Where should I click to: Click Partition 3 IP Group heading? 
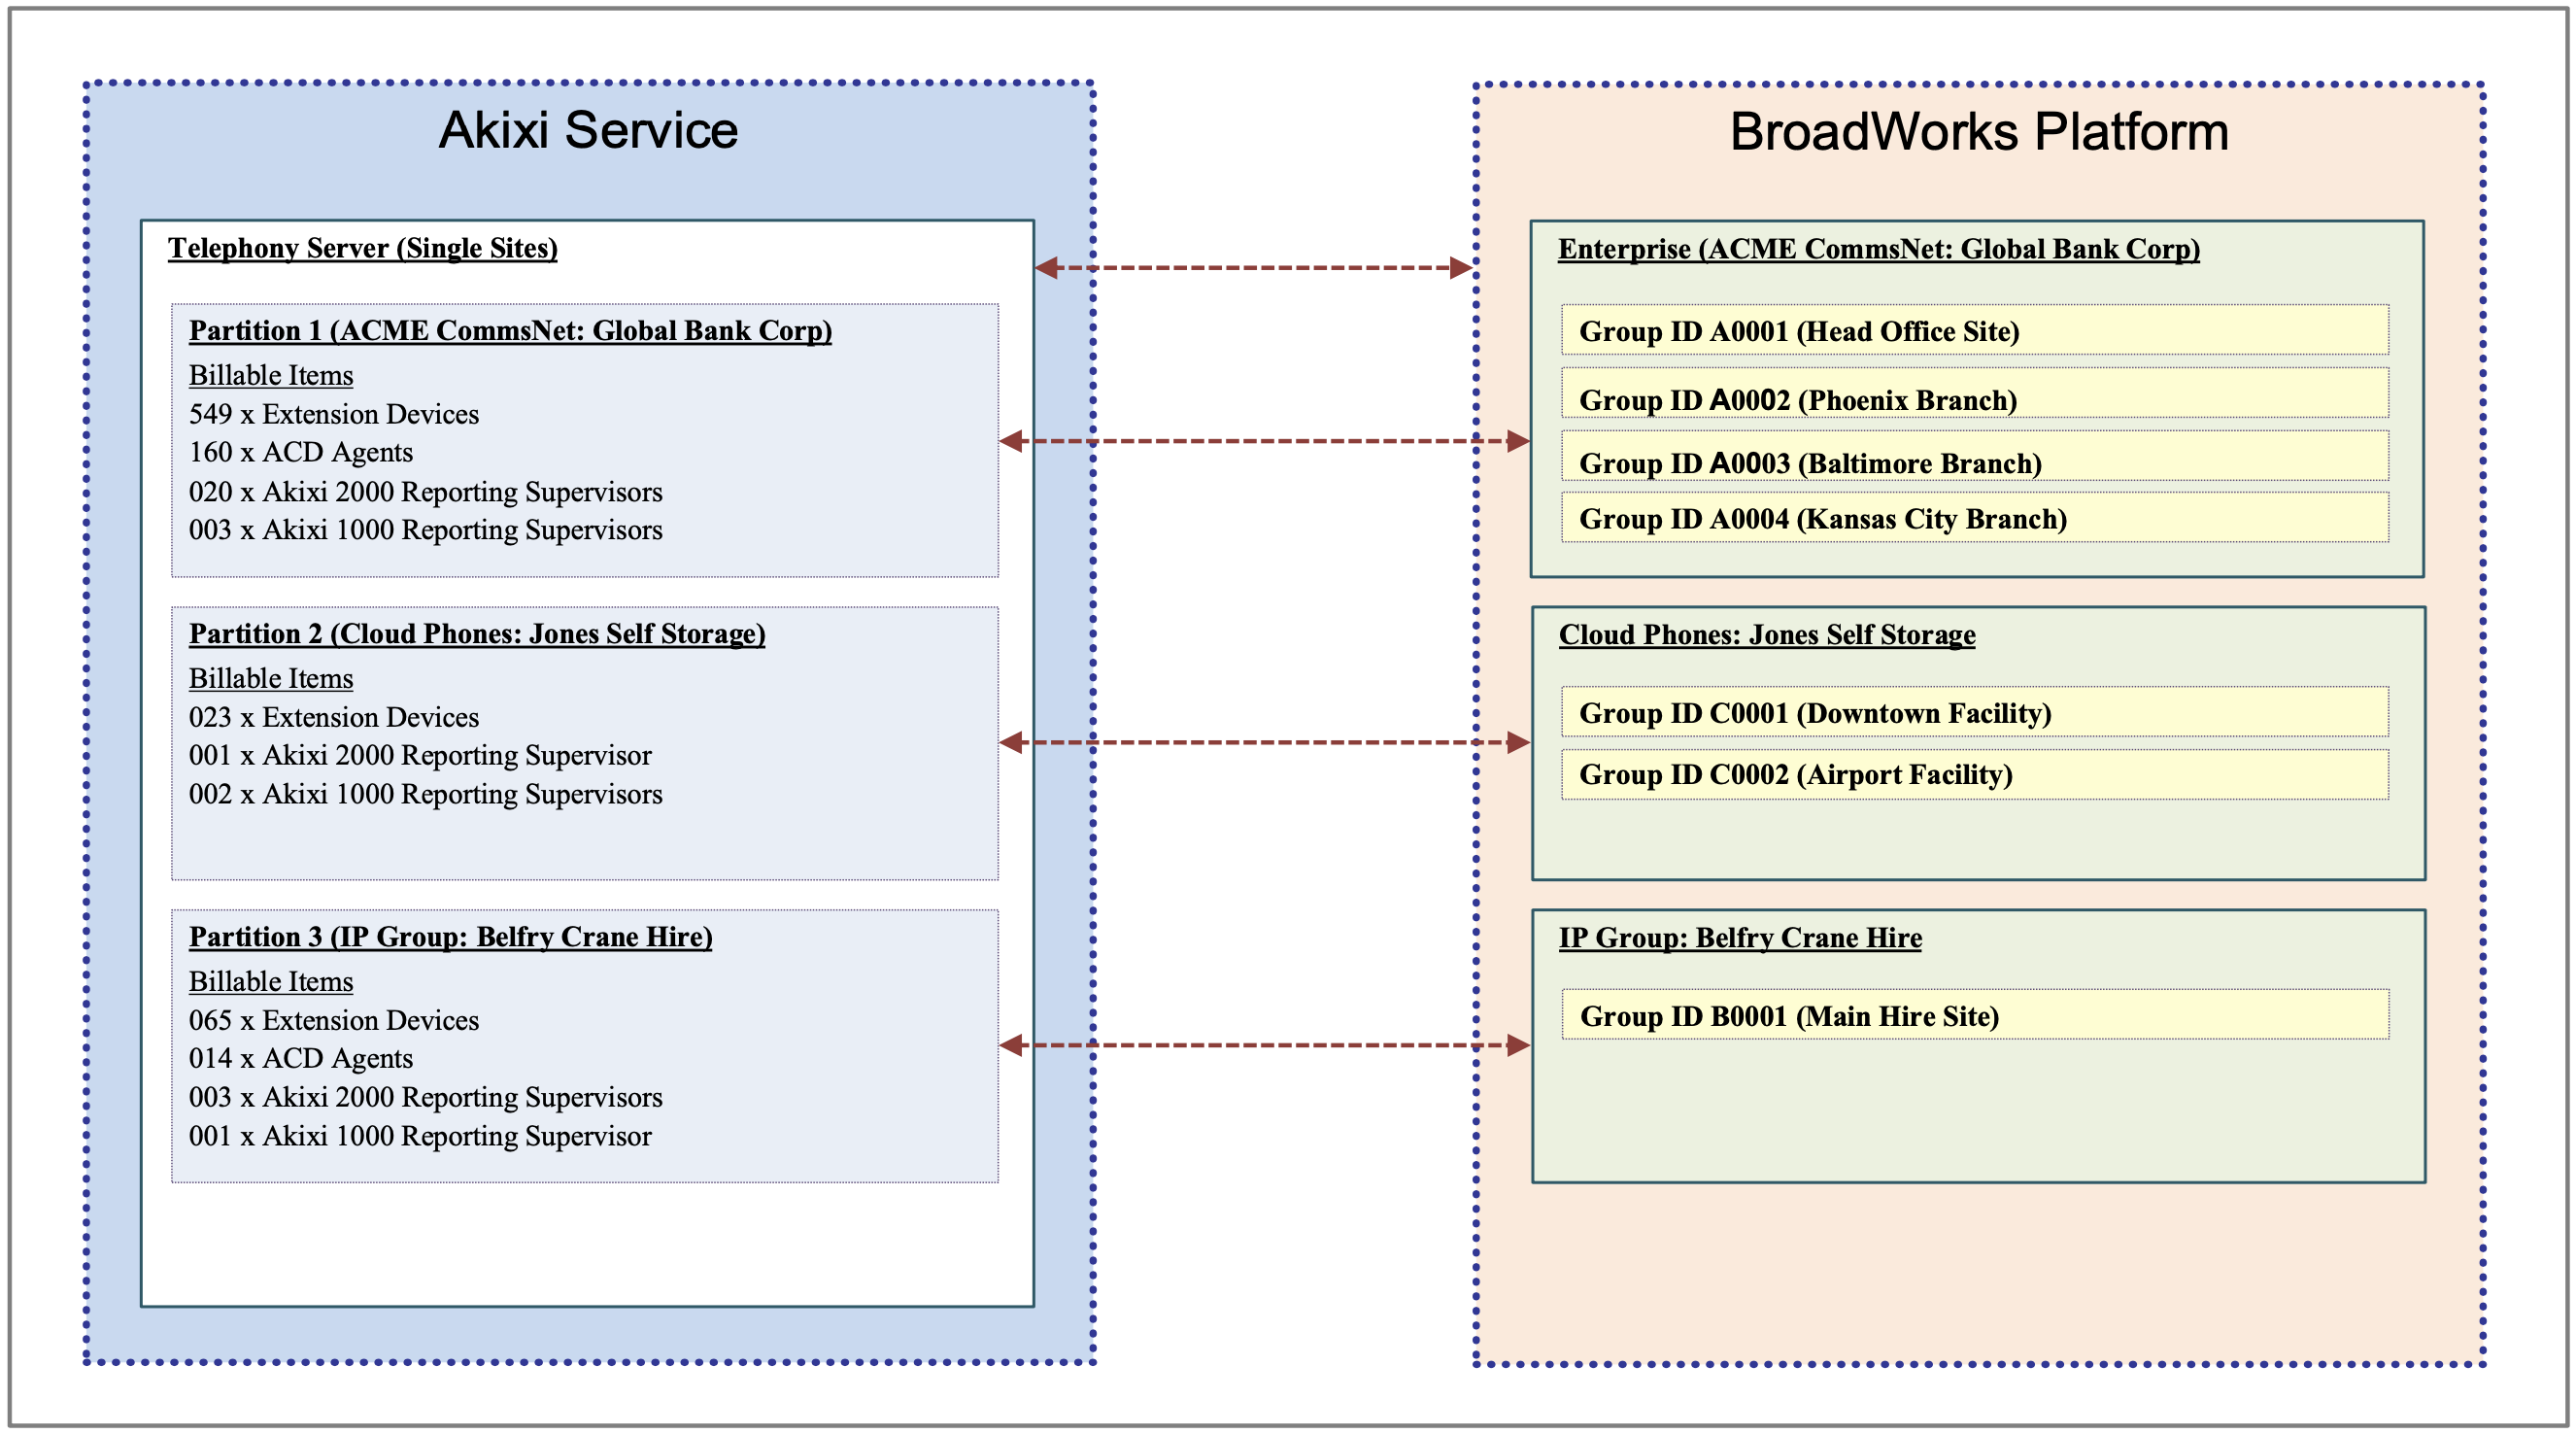pyautogui.click(x=450, y=937)
